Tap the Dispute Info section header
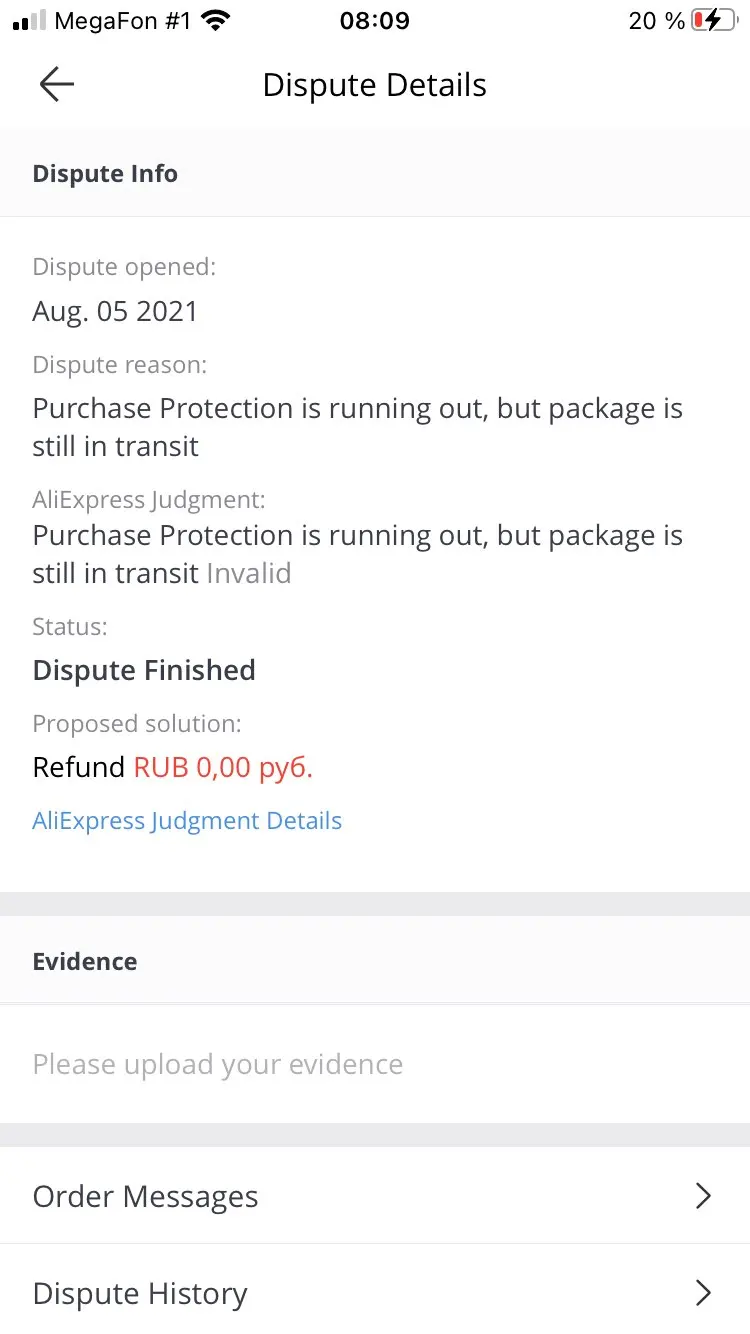 tap(105, 173)
